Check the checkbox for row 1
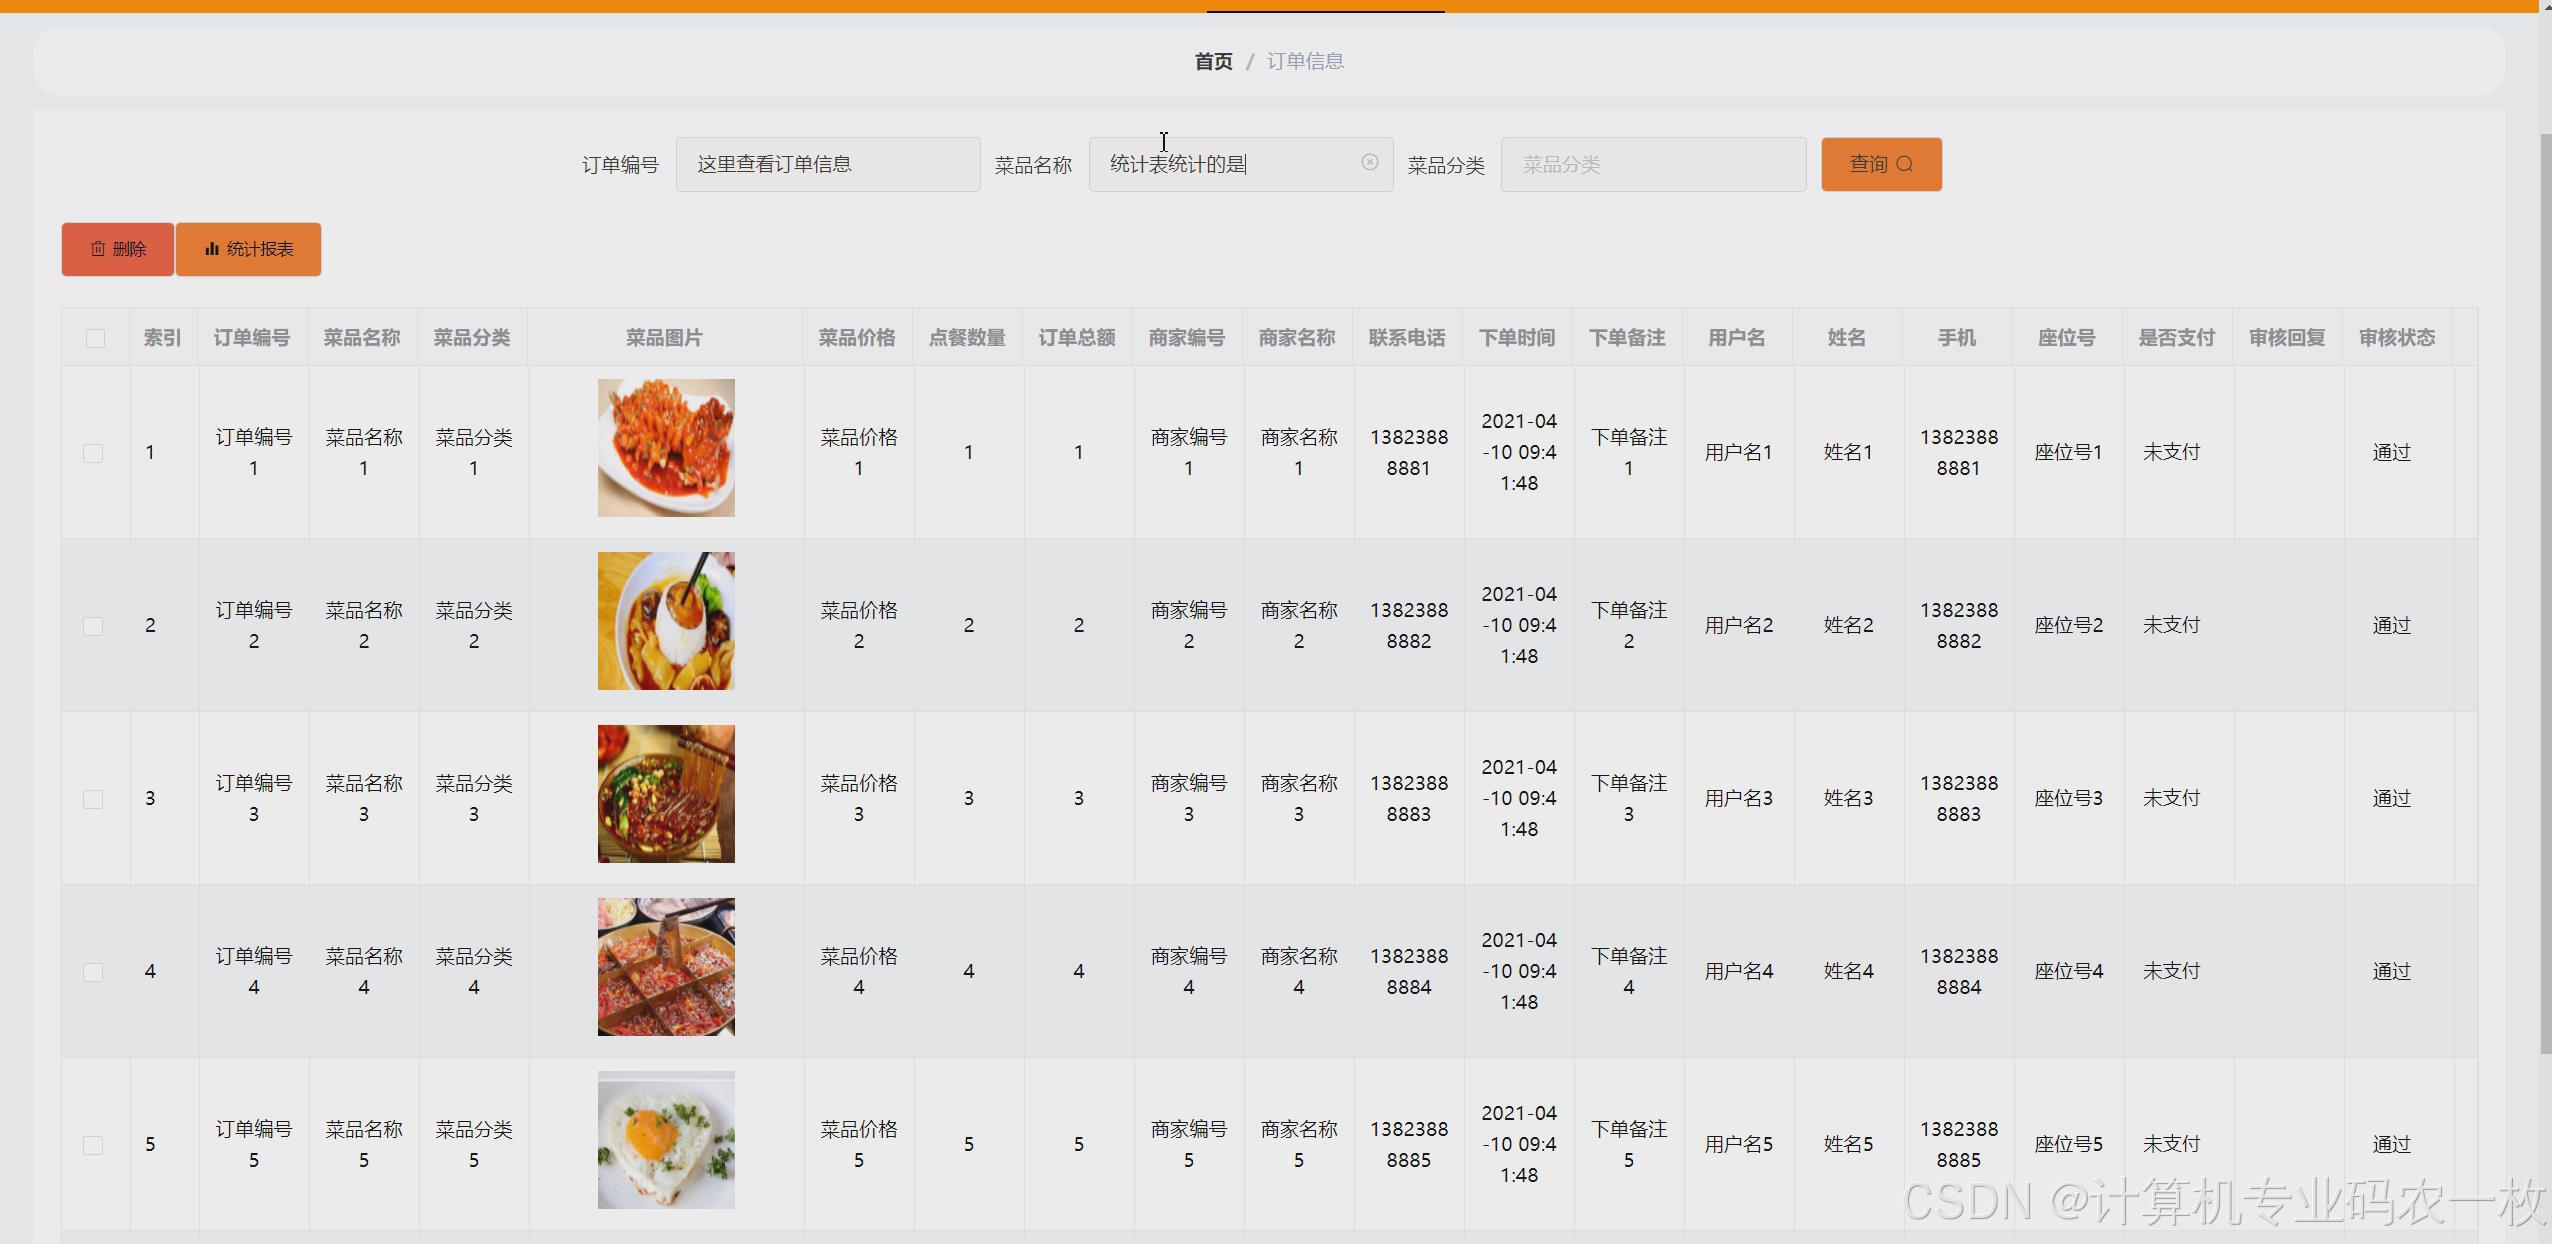Image resolution: width=2552 pixels, height=1244 pixels. 93,453
